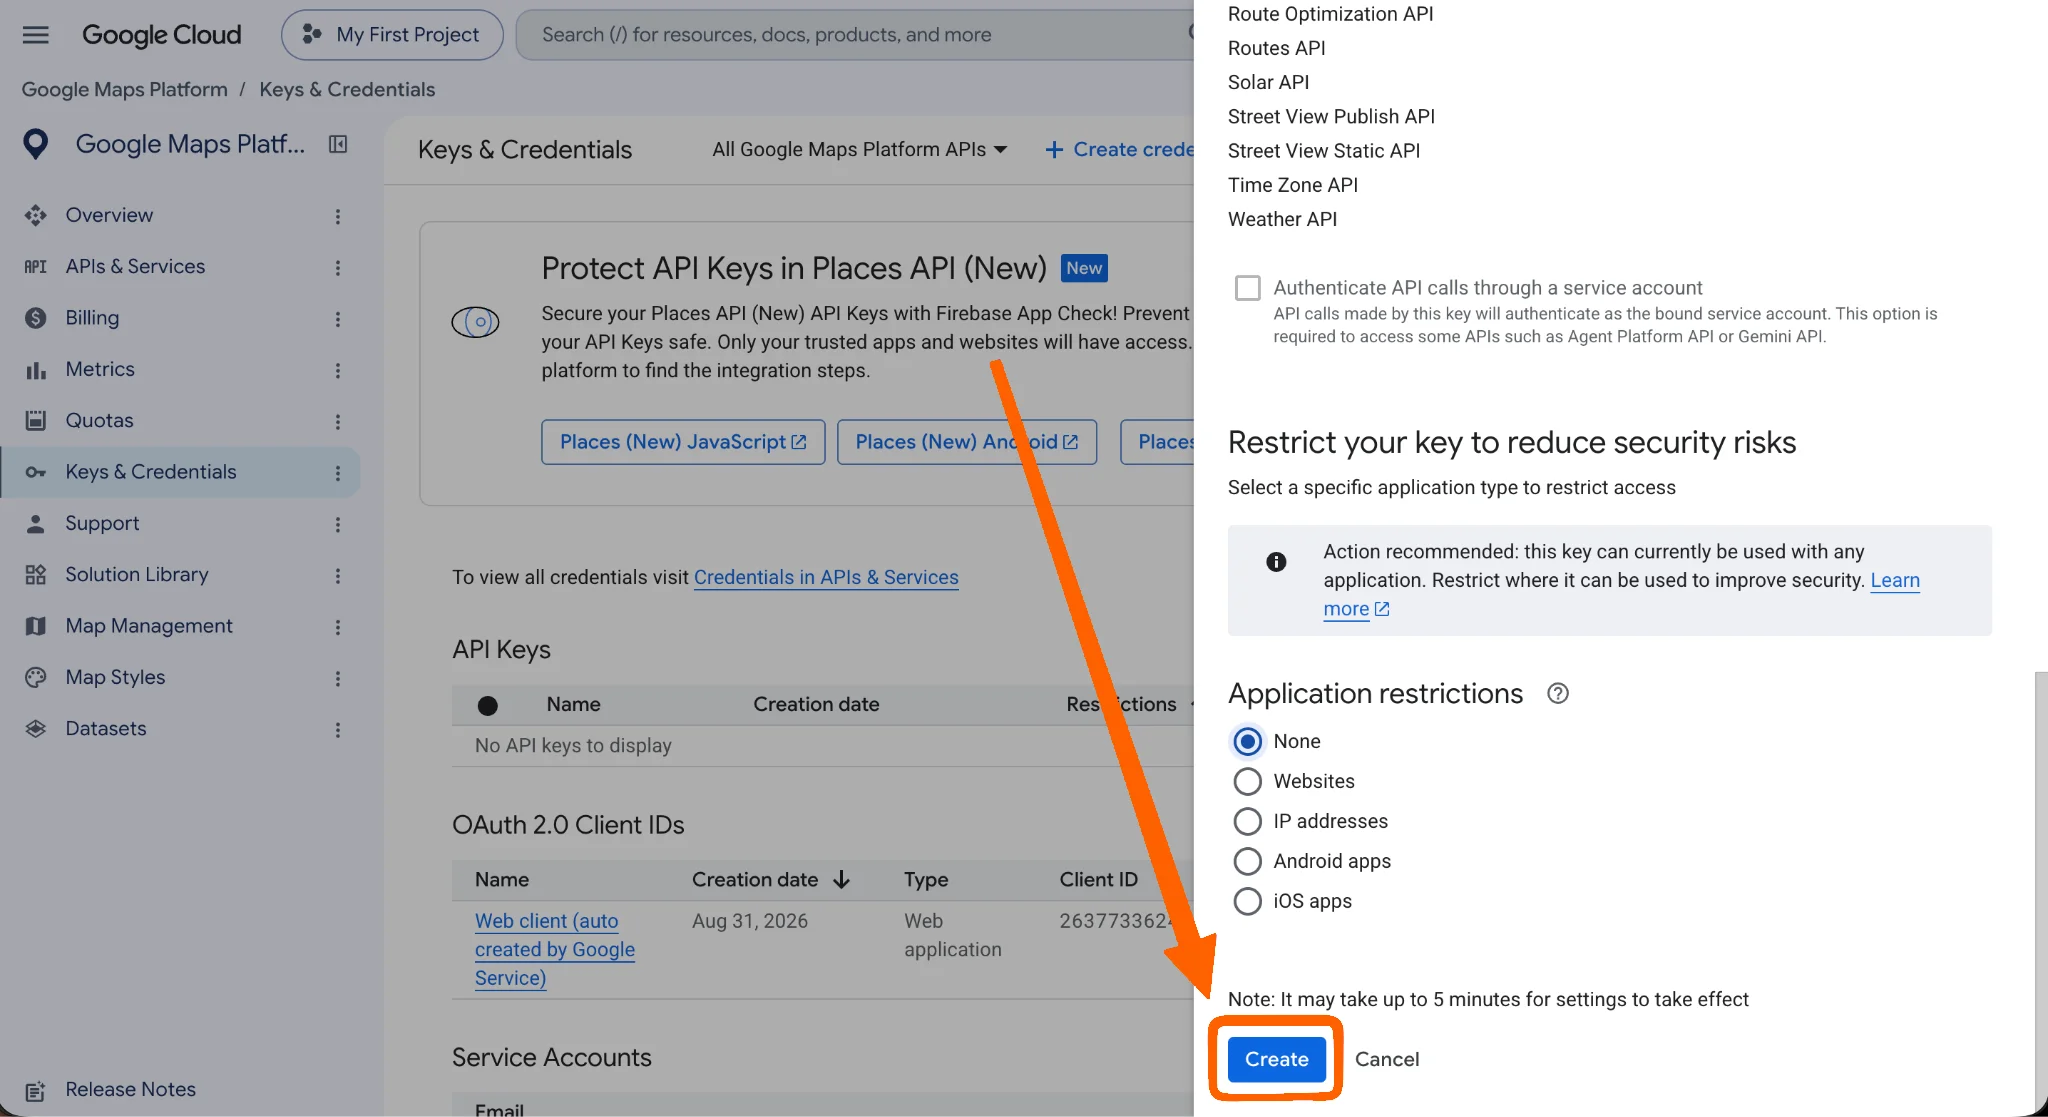Screen dimensions: 2048x1117
Task: Go to Google Maps Platform breadcrumb
Action: [124, 90]
